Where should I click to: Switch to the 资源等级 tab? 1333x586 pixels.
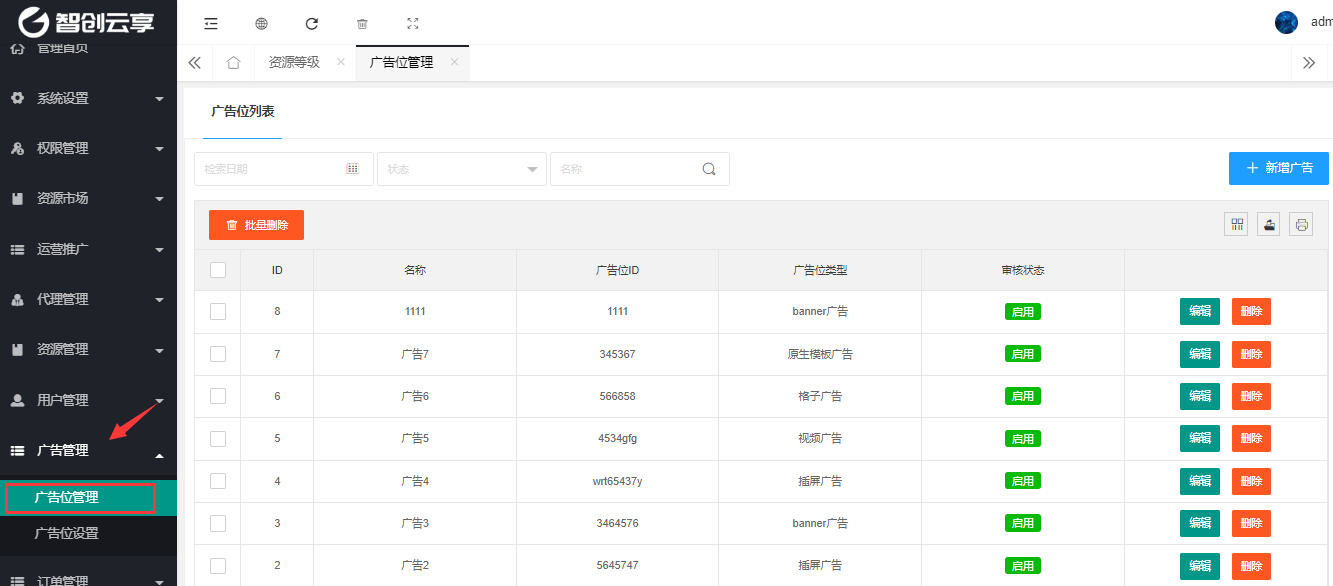point(294,62)
